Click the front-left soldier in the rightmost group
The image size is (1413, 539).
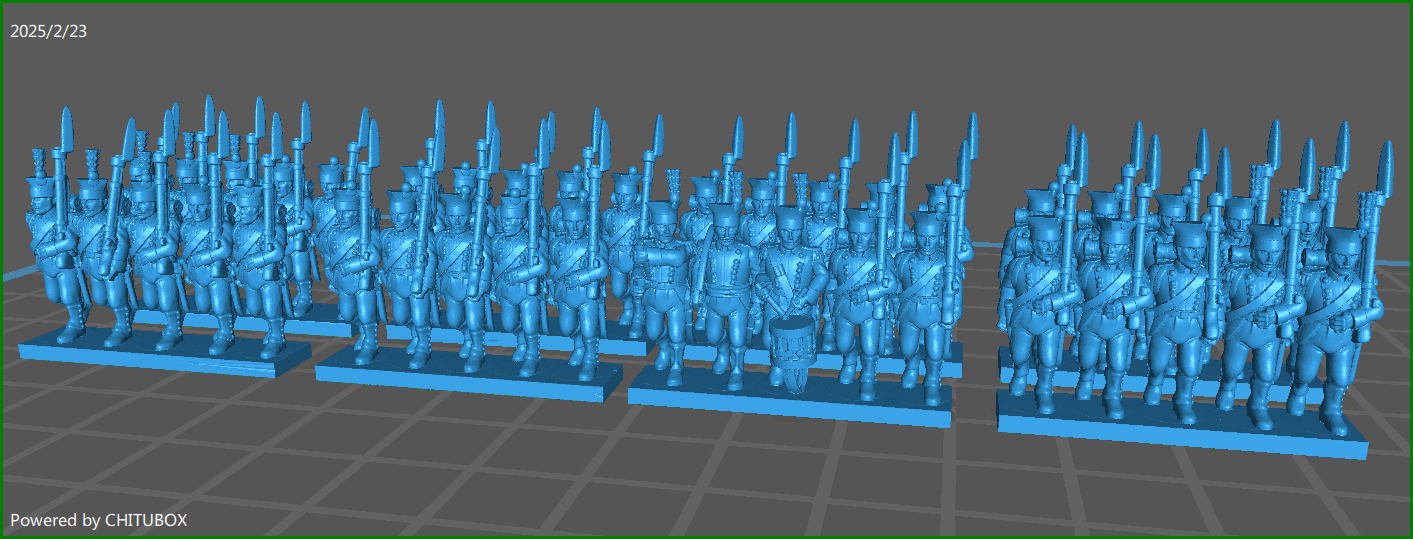(1030, 300)
